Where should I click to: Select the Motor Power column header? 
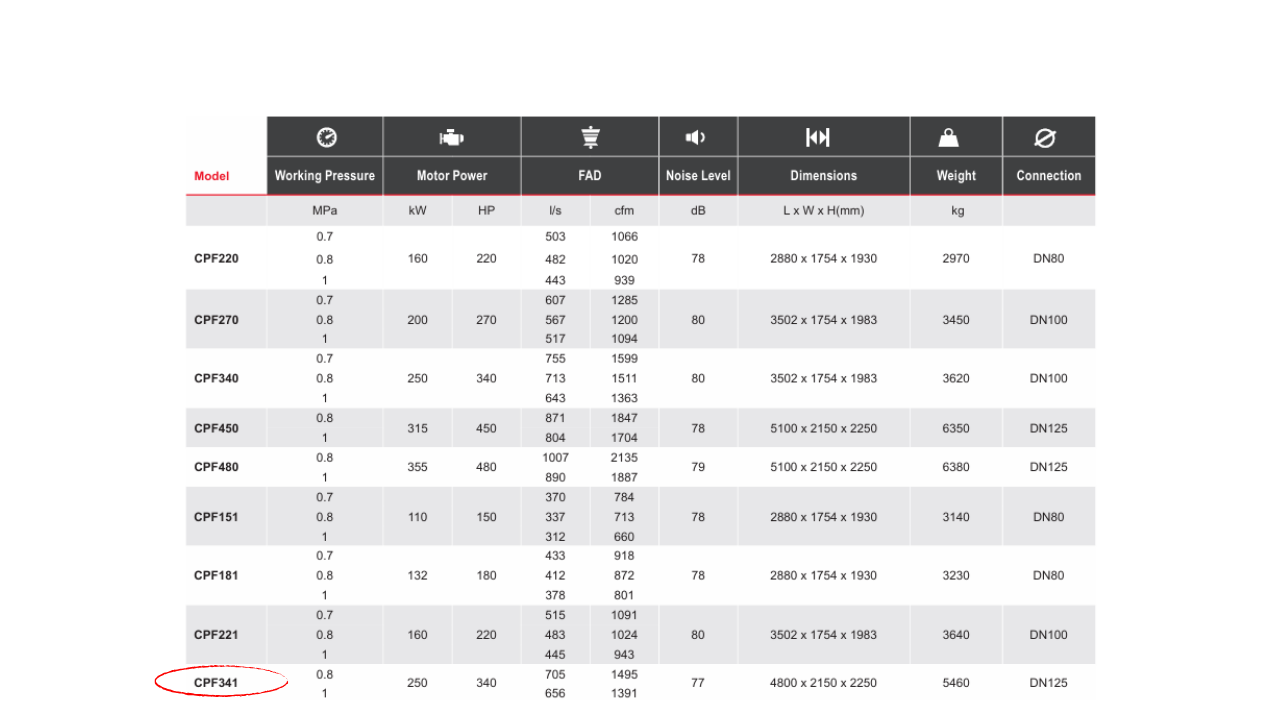pyautogui.click(x=452, y=175)
